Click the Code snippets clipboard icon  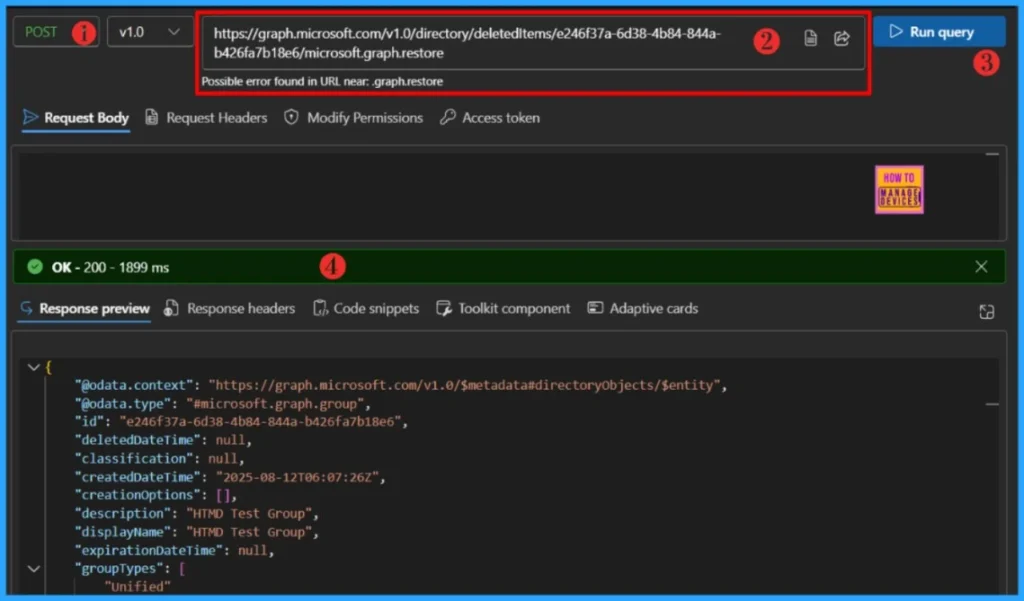320,308
